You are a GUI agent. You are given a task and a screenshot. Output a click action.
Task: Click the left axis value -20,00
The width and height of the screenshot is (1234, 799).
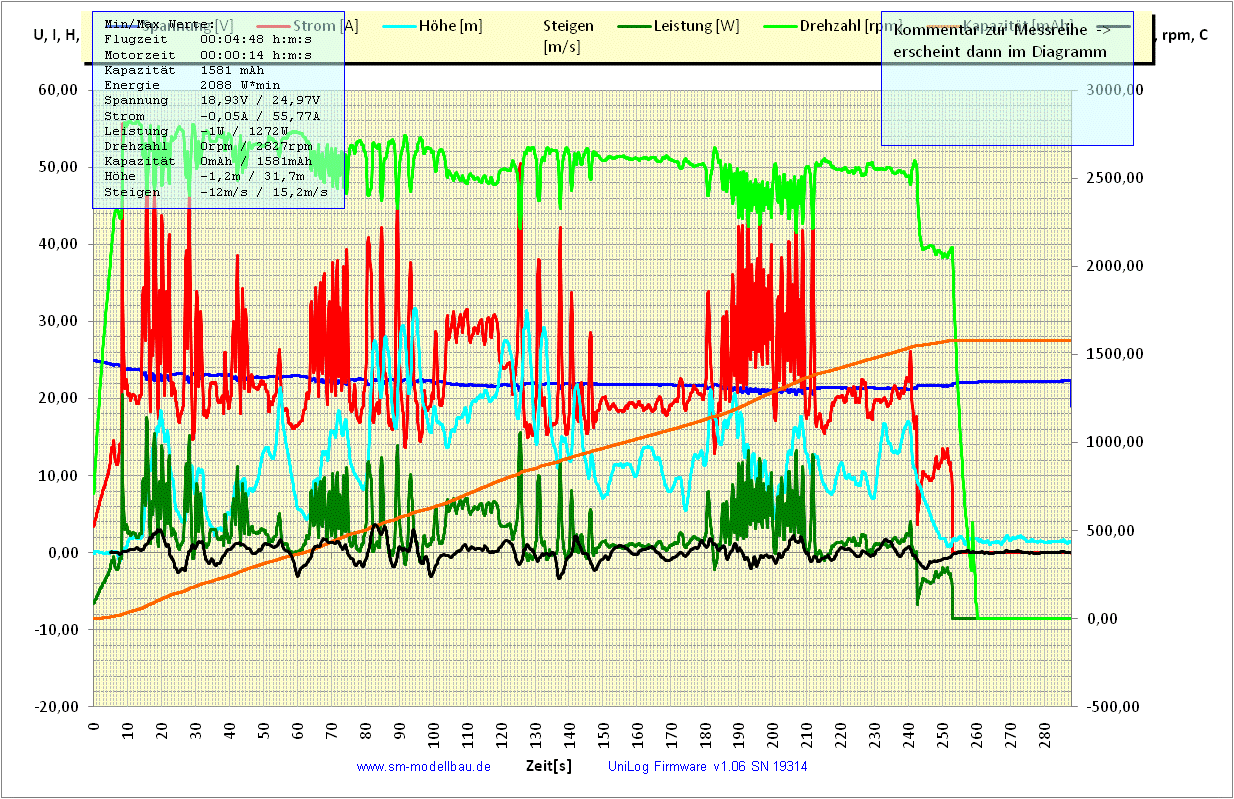coord(56,706)
